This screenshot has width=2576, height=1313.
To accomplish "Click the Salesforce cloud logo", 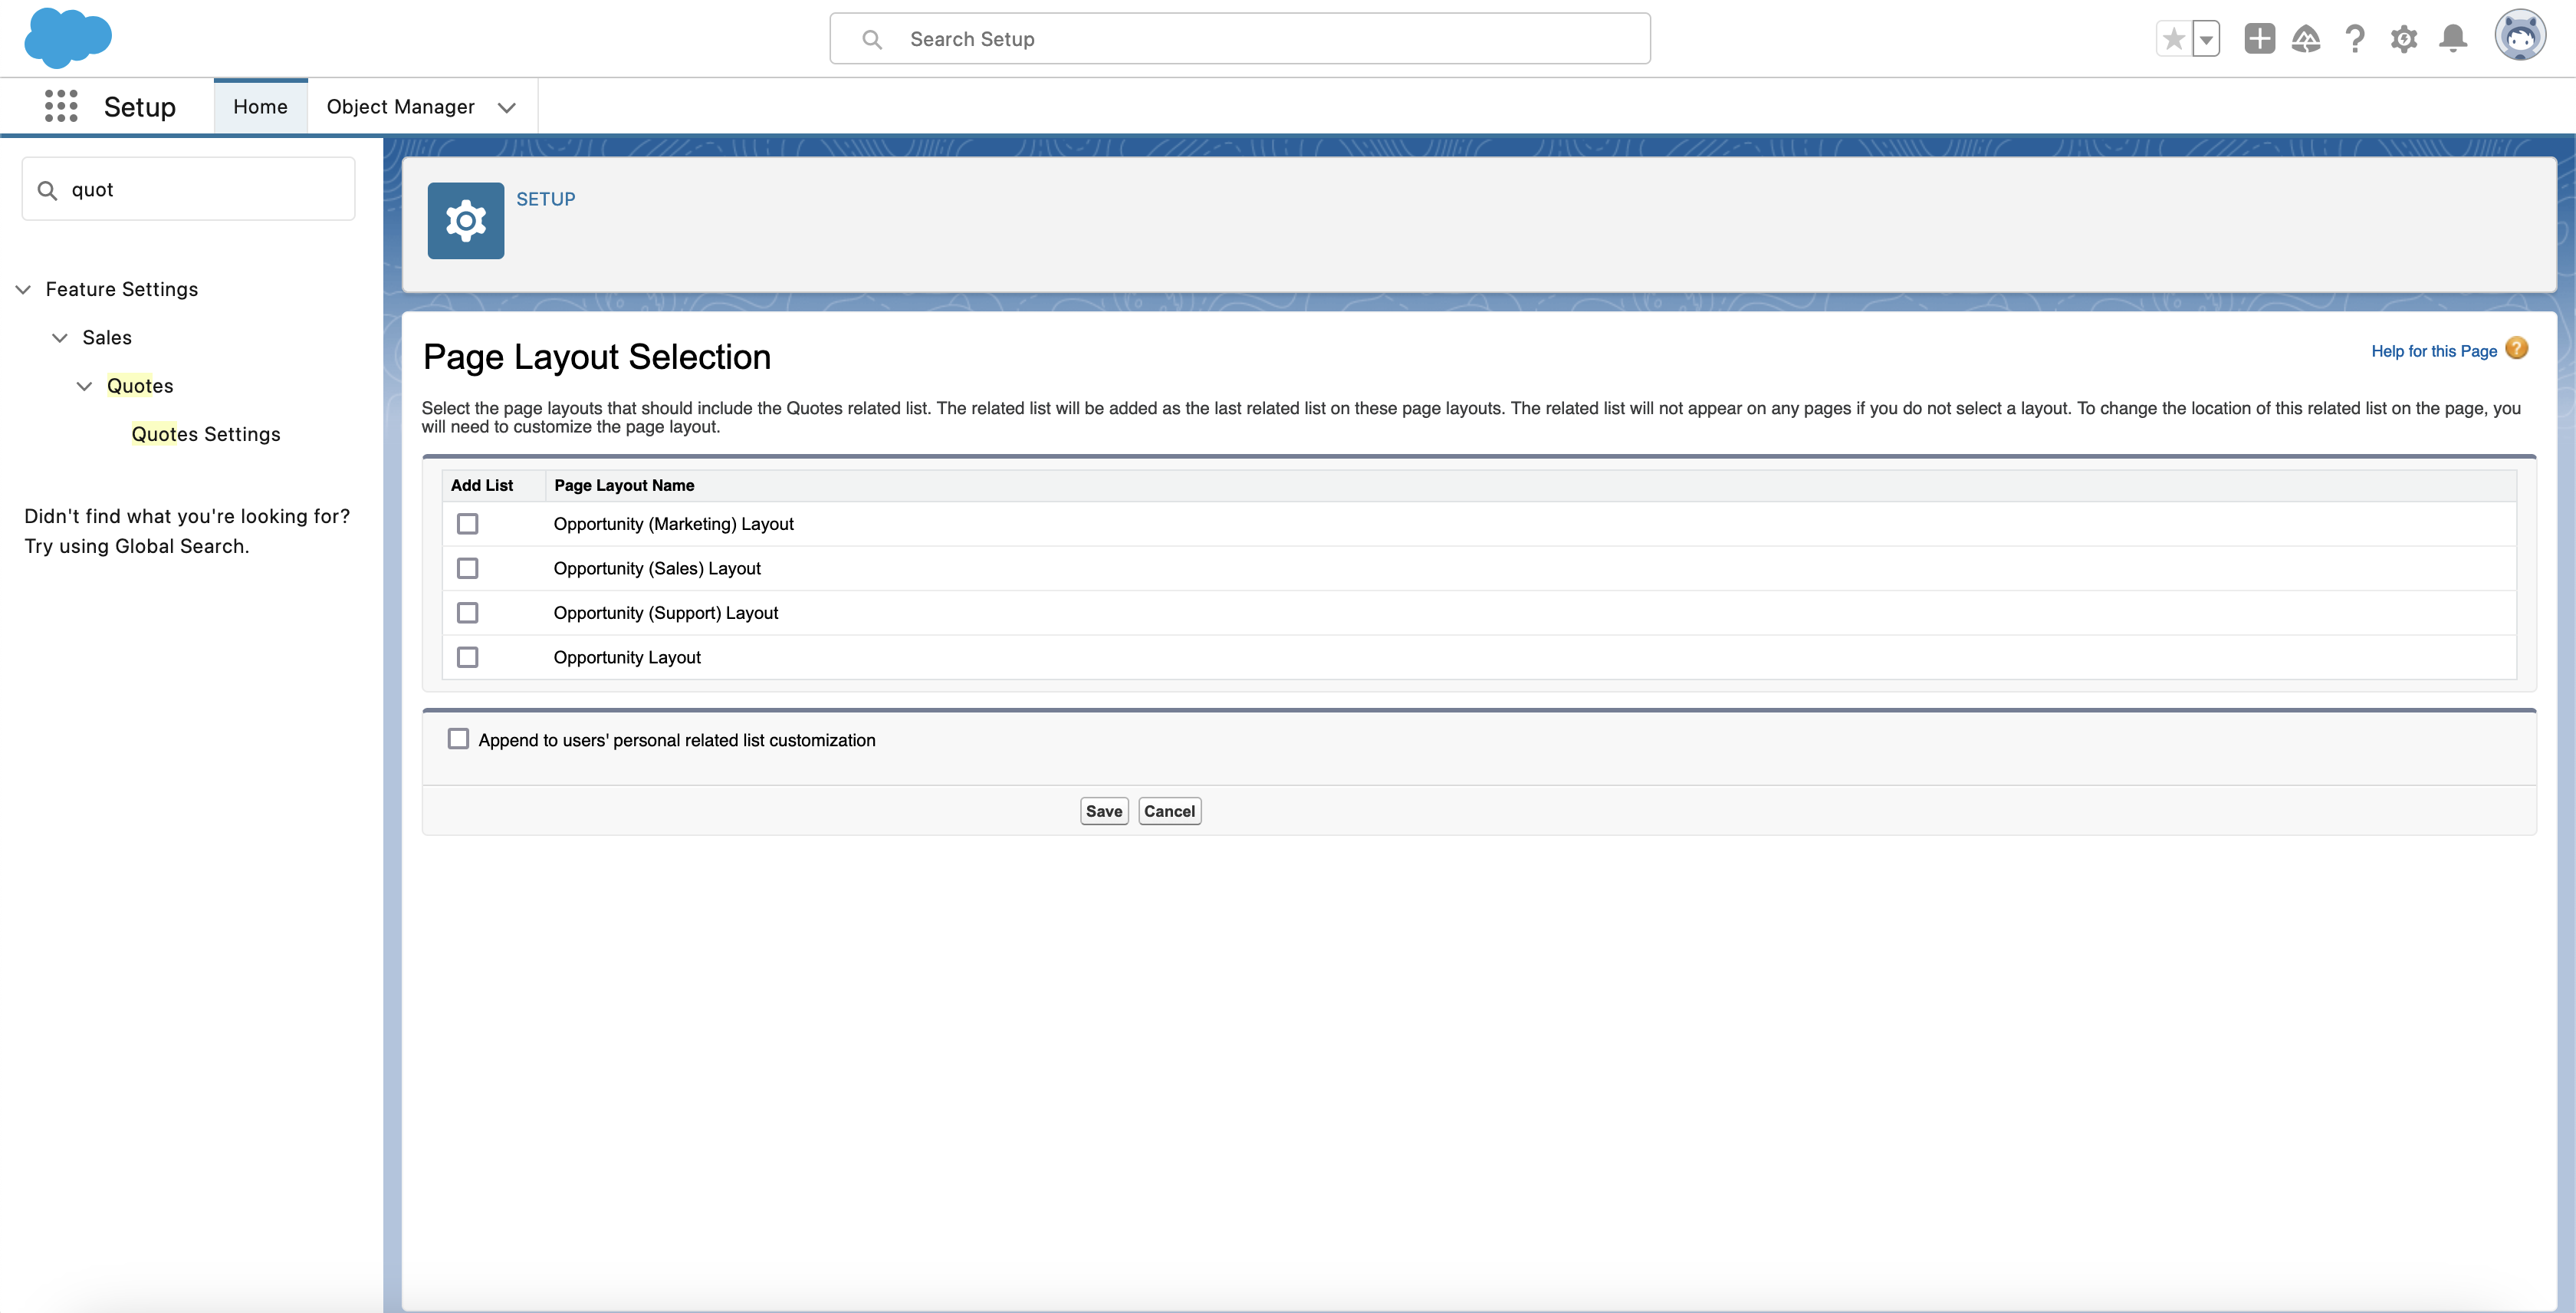I will click(x=67, y=38).
